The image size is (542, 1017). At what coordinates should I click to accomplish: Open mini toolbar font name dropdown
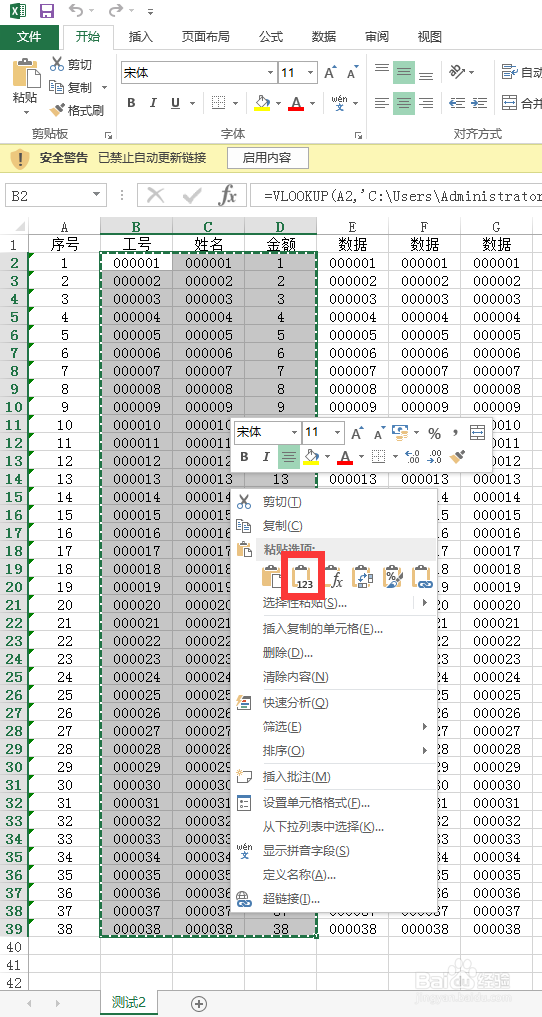click(x=294, y=433)
